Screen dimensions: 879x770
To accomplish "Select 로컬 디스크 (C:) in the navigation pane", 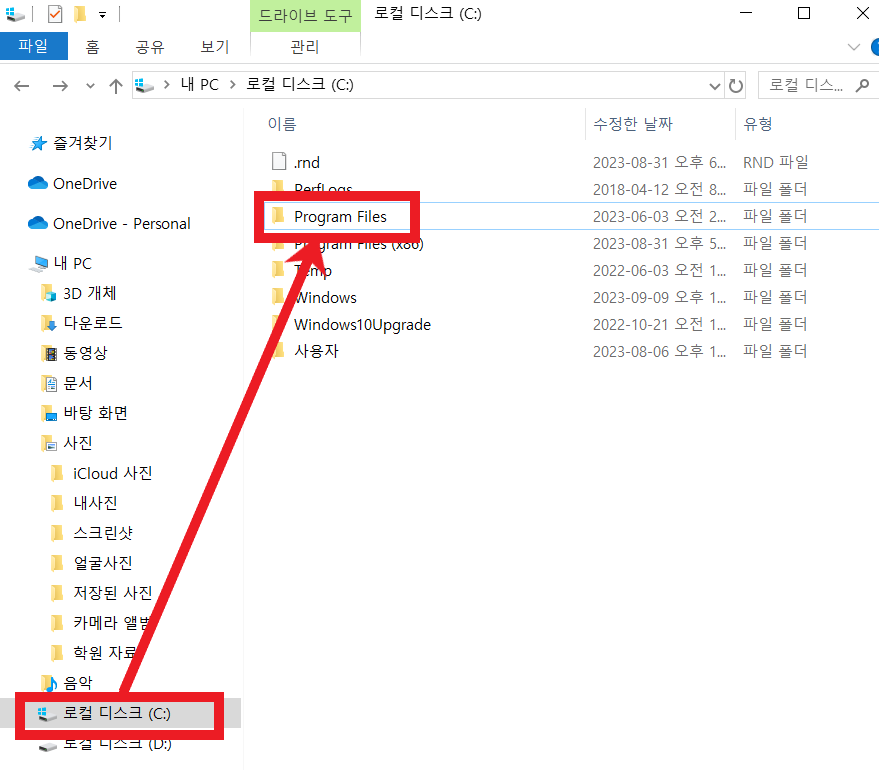I will coord(117,713).
